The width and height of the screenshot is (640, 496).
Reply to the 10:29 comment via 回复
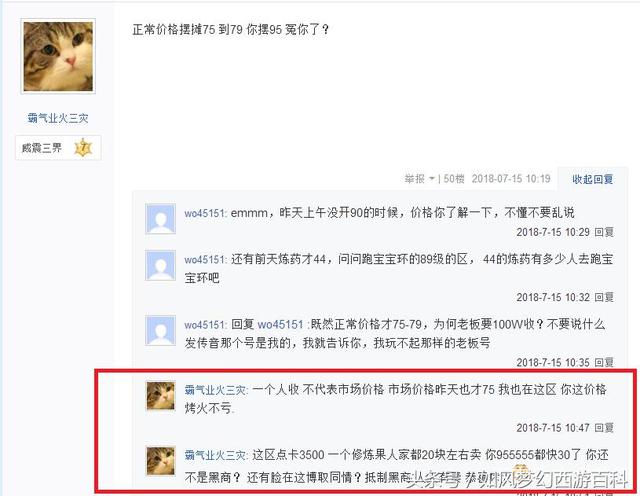click(x=604, y=232)
